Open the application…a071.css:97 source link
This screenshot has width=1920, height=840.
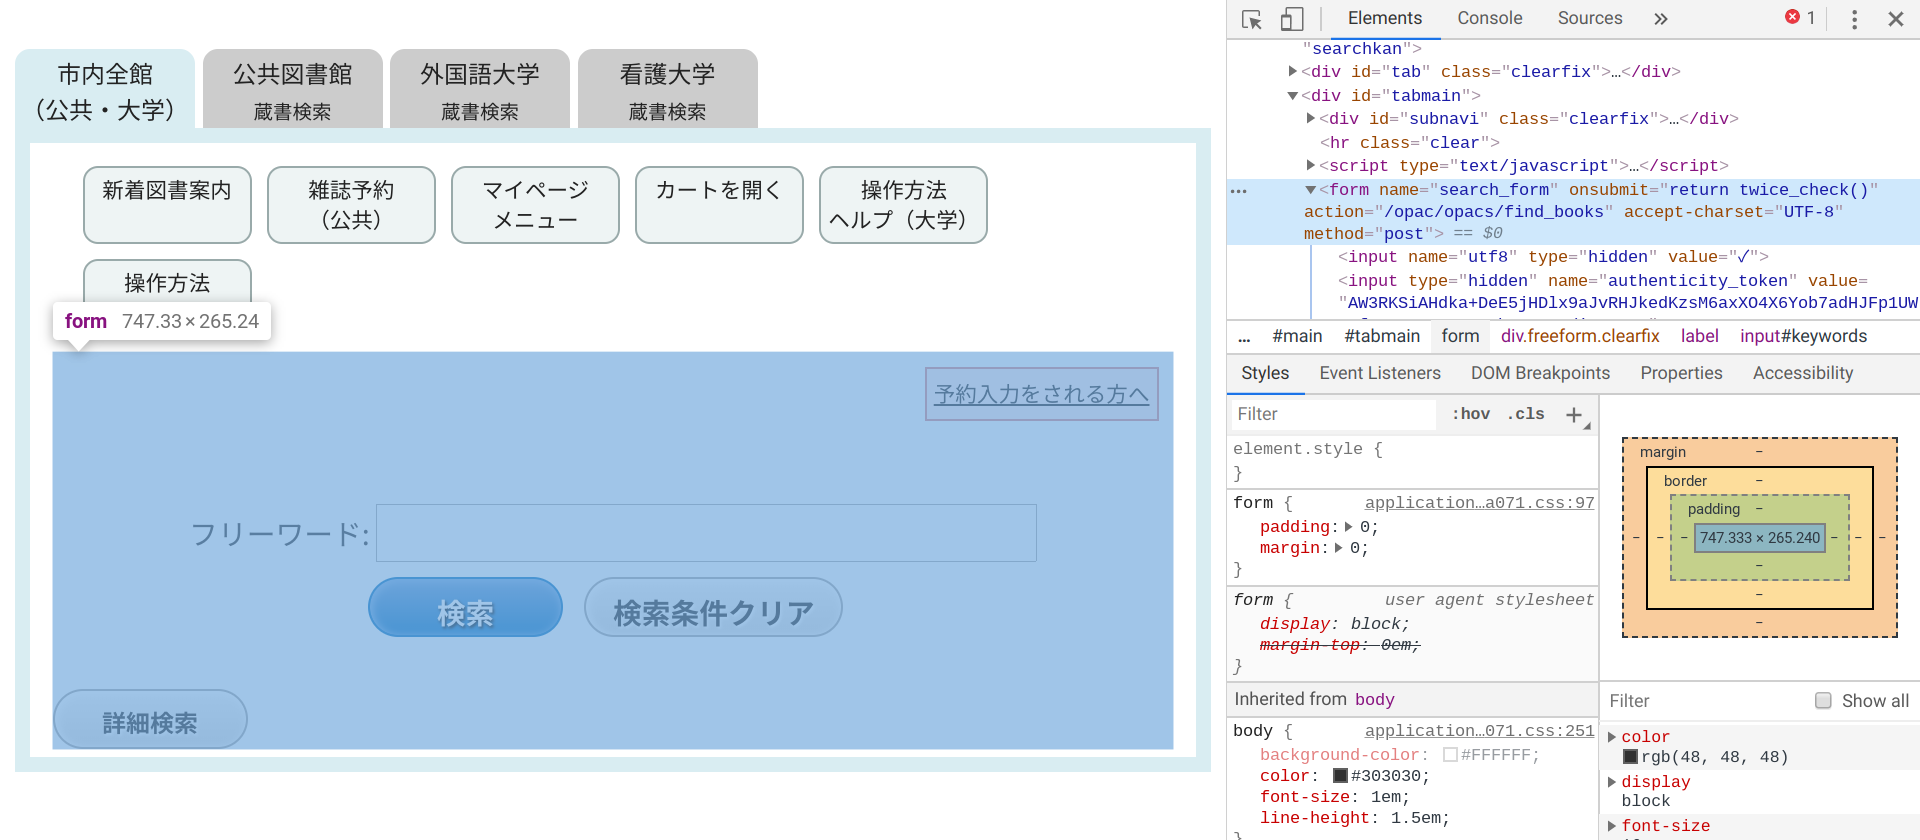pos(1479,503)
